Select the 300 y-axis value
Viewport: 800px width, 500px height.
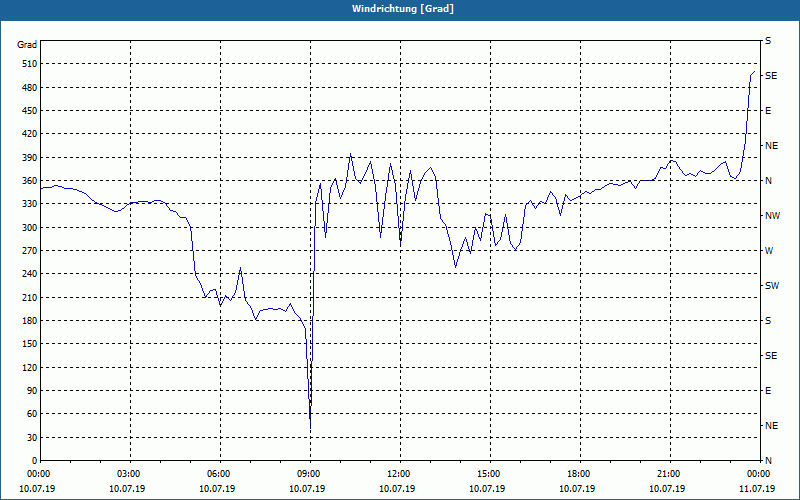point(30,228)
